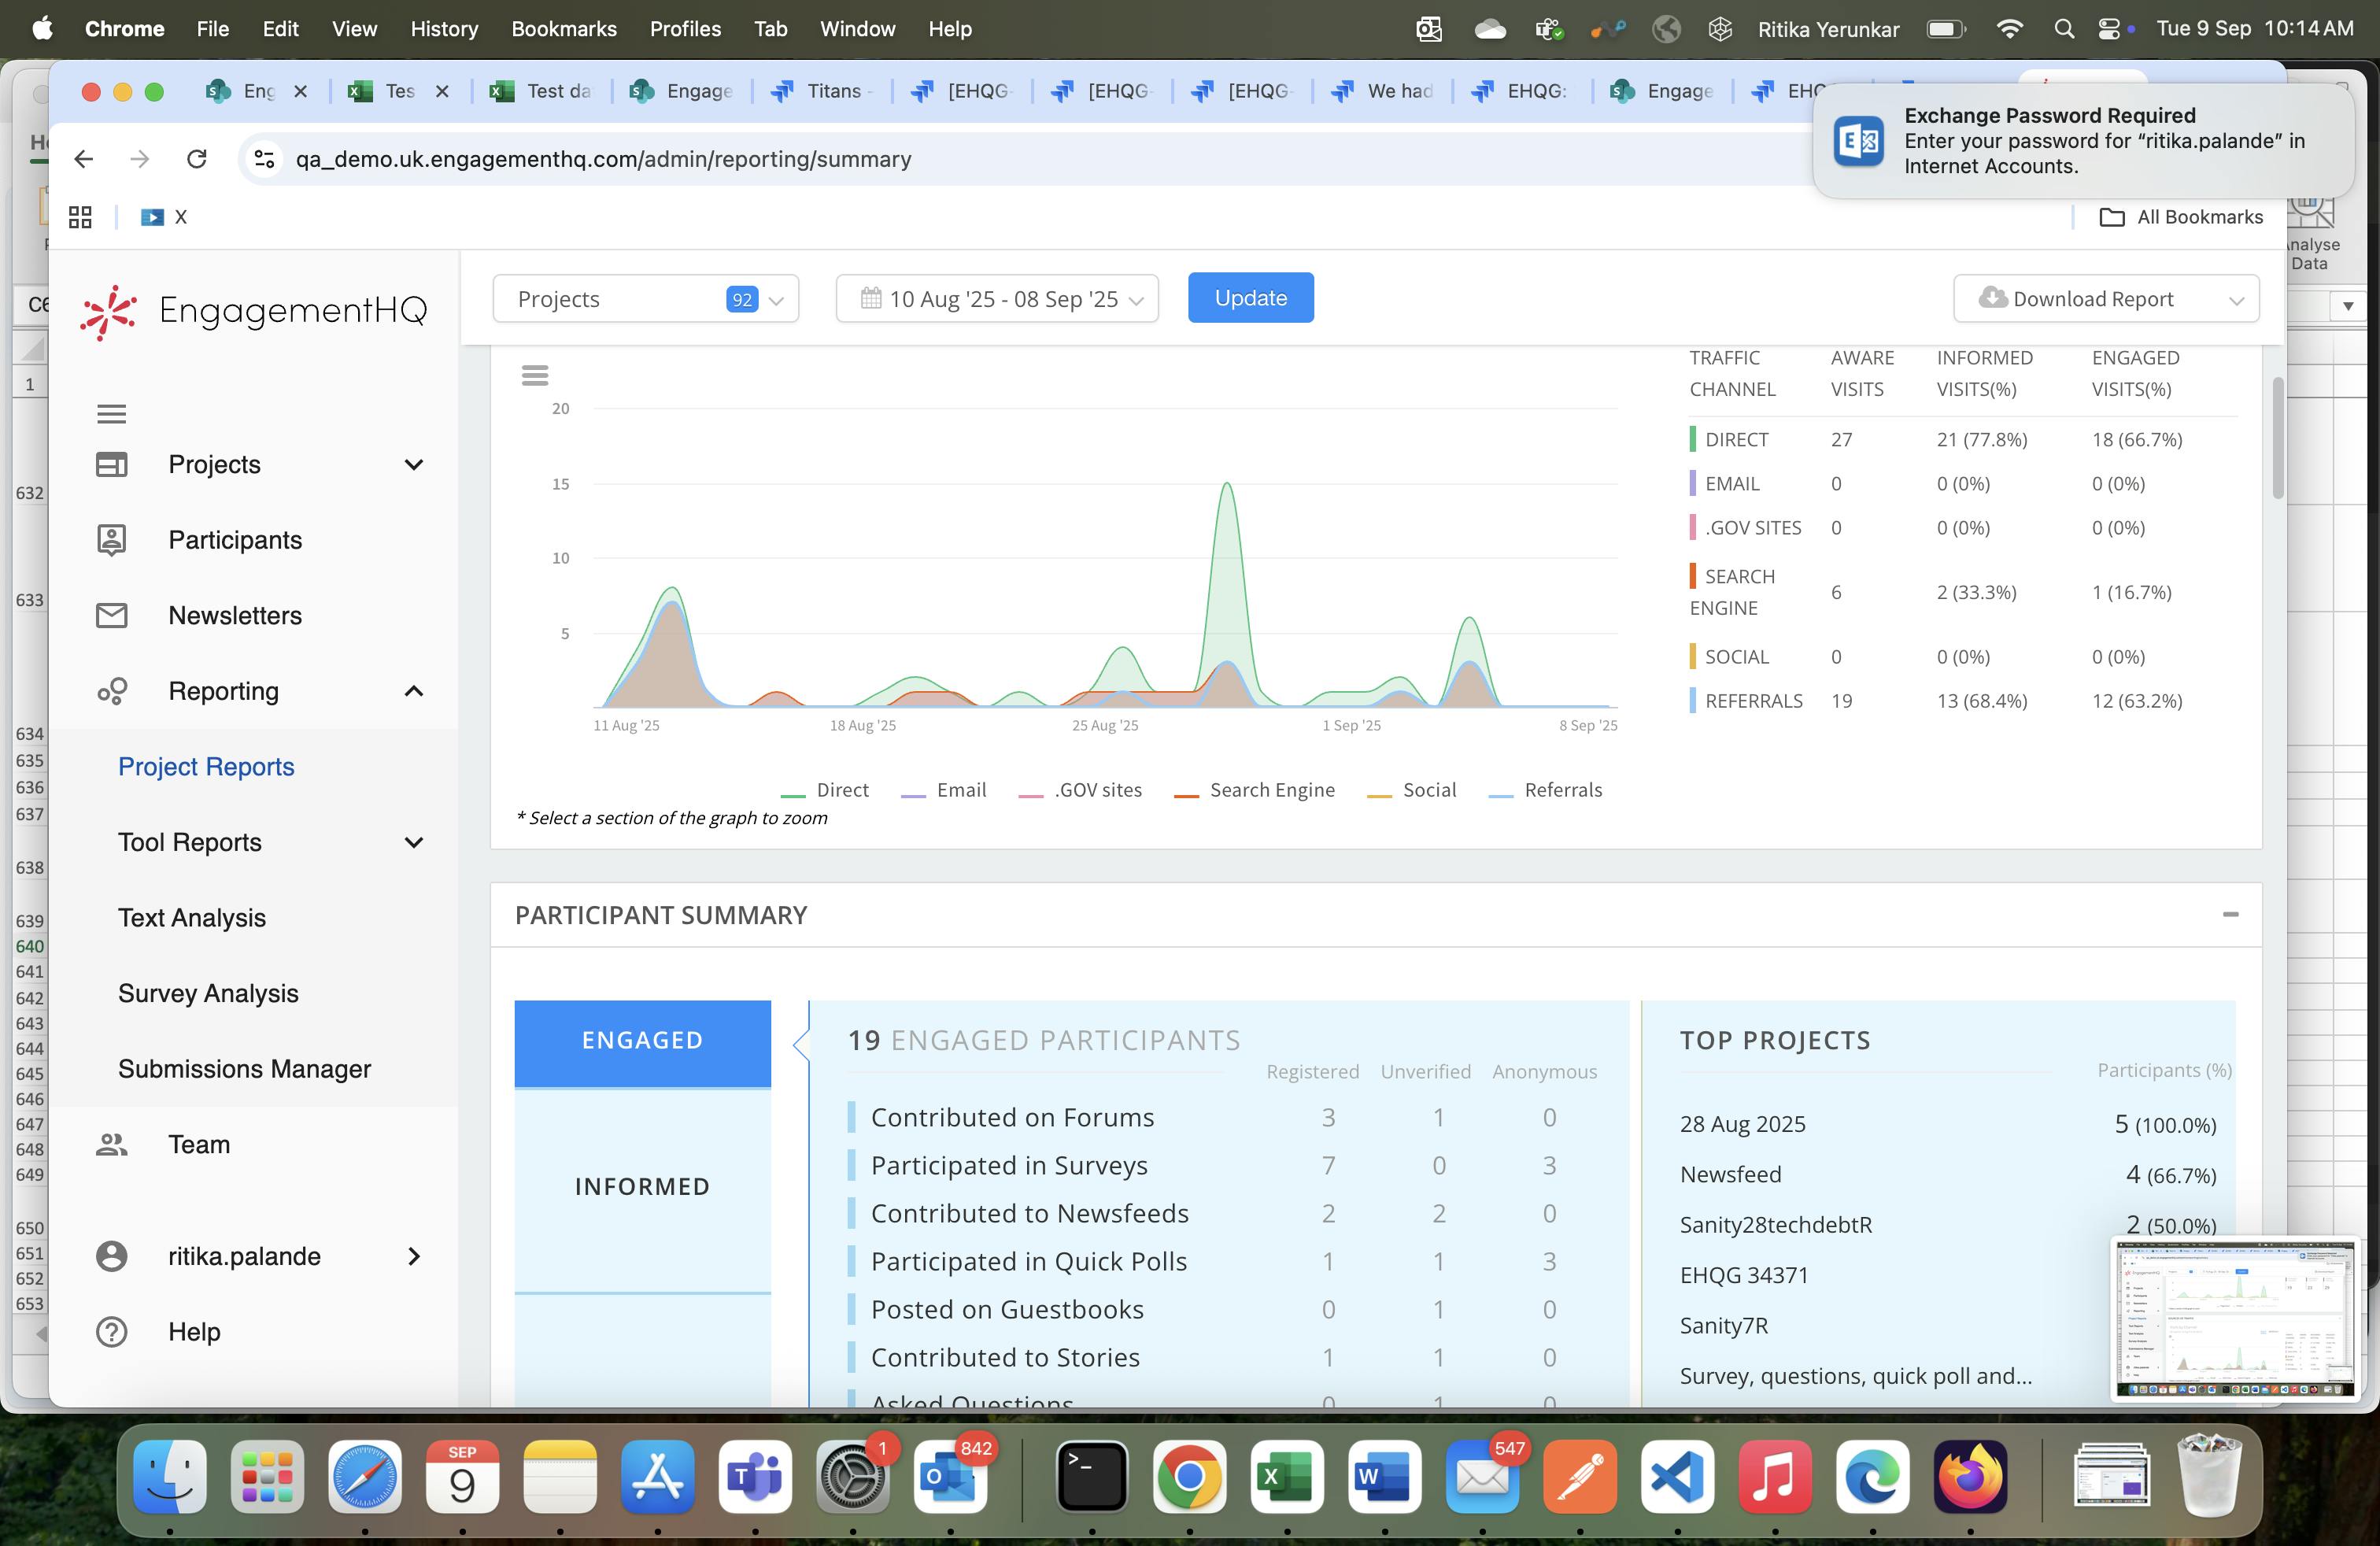Click the blue Update button
2380x1546 pixels.
click(1250, 298)
